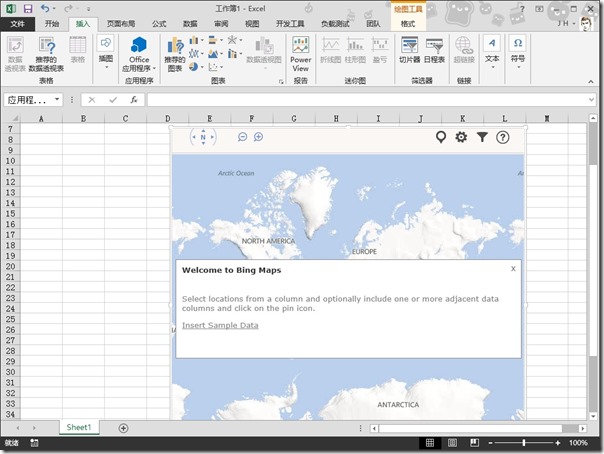Image resolution: width=604 pixels, height=454 pixels.
Task: Click the Undo arrow icon
Action: click(x=45, y=8)
